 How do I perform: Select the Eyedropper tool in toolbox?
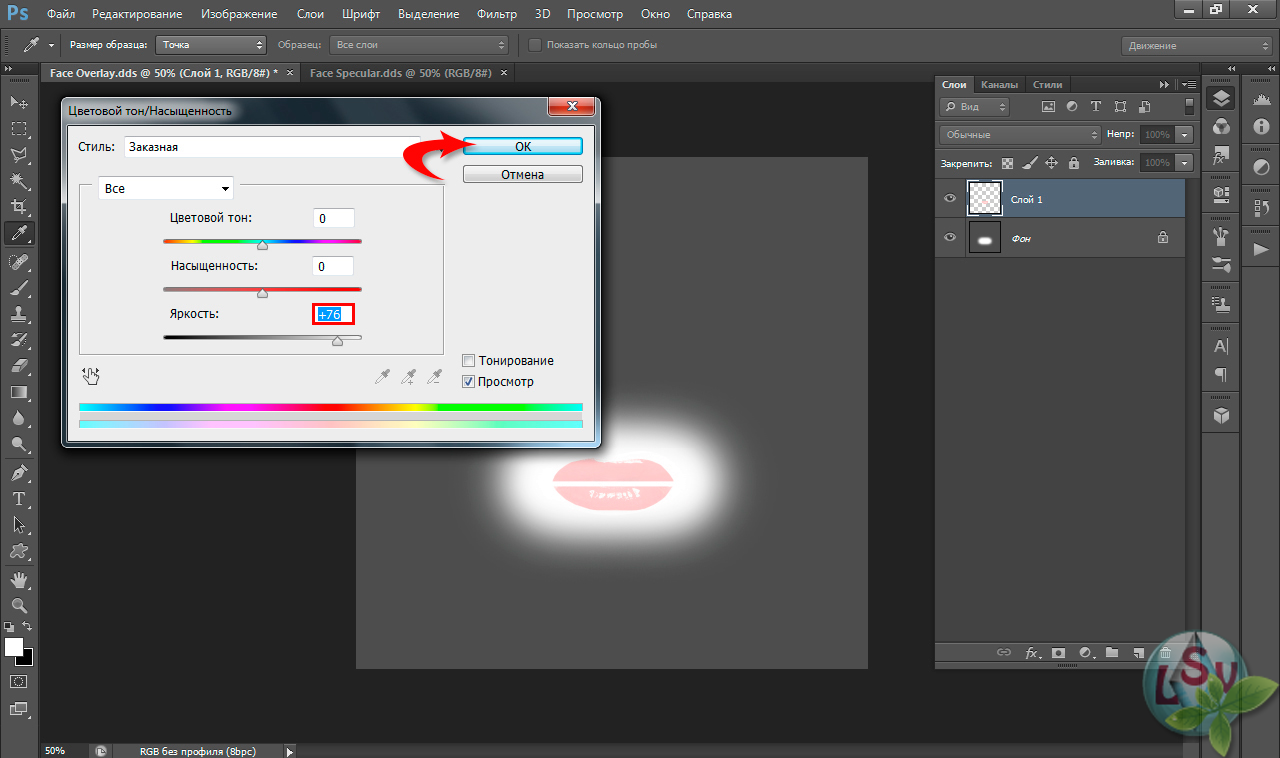coord(19,234)
